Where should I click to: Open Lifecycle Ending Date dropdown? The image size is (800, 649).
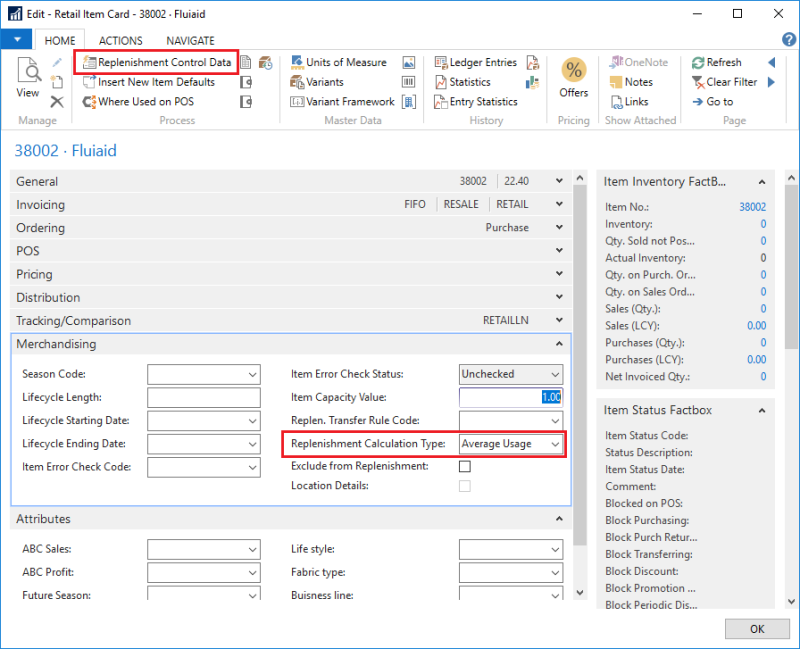click(x=253, y=444)
